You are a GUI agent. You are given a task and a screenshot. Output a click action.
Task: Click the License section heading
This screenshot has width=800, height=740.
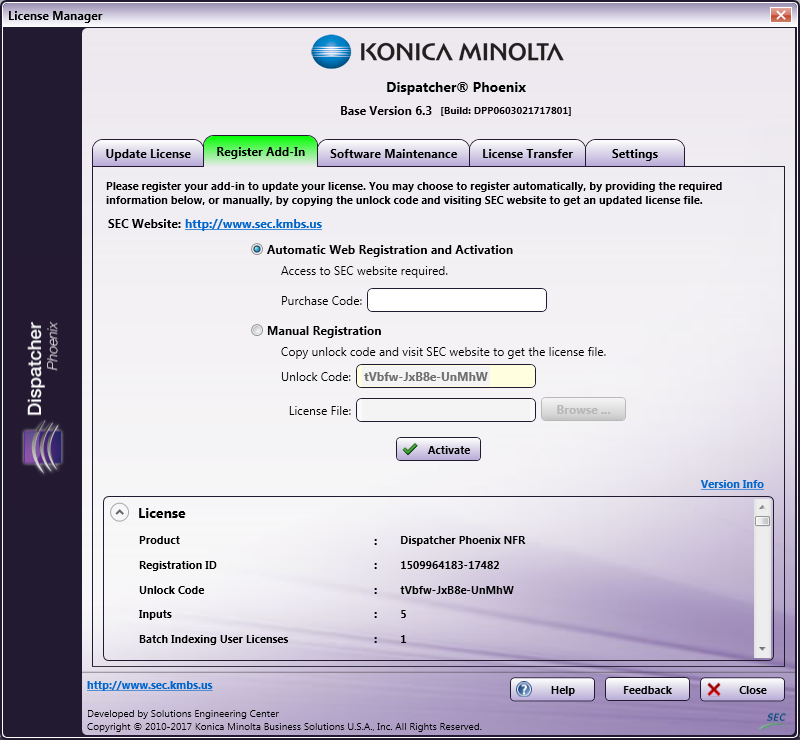pyautogui.click(x=161, y=513)
